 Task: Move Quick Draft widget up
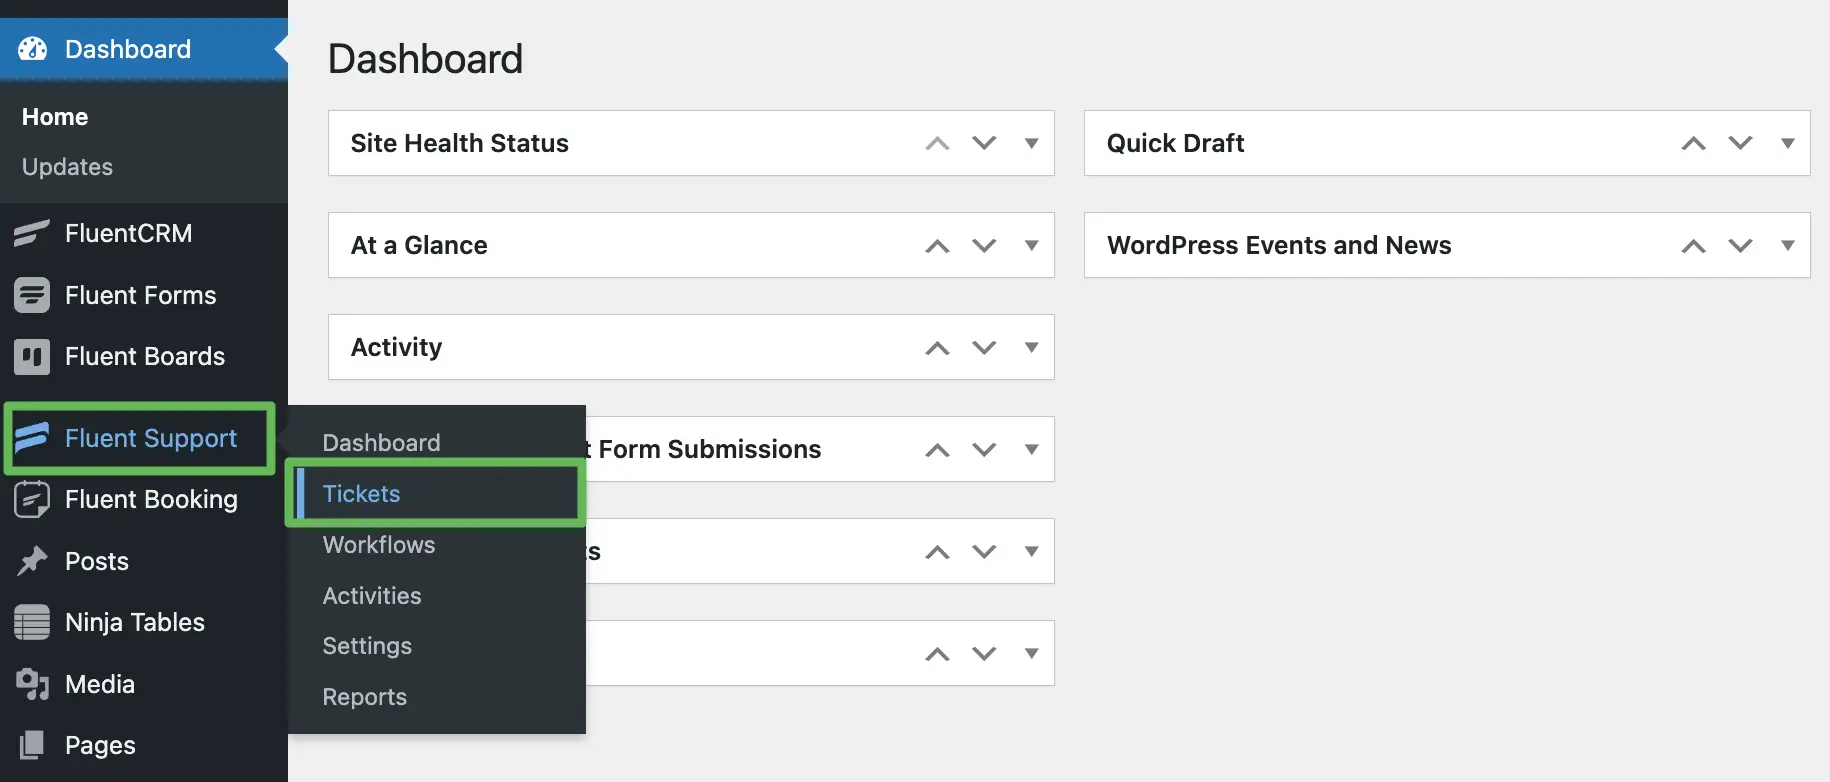pyautogui.click(x=1693, y=143)
